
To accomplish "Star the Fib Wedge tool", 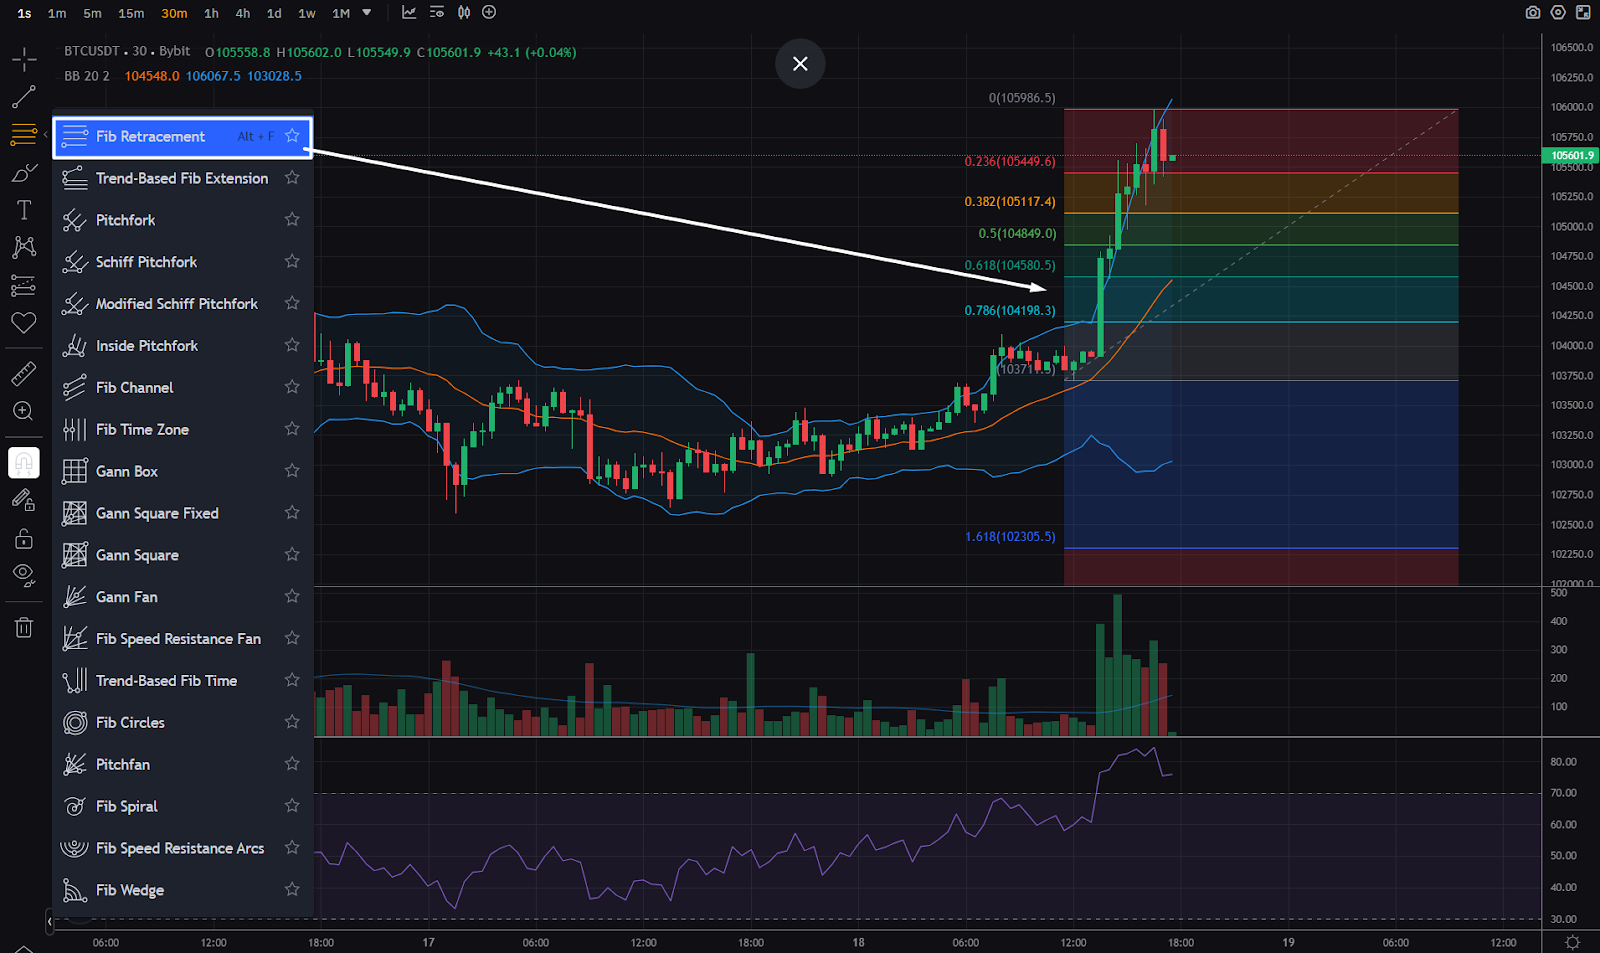I will pos(292,890).
